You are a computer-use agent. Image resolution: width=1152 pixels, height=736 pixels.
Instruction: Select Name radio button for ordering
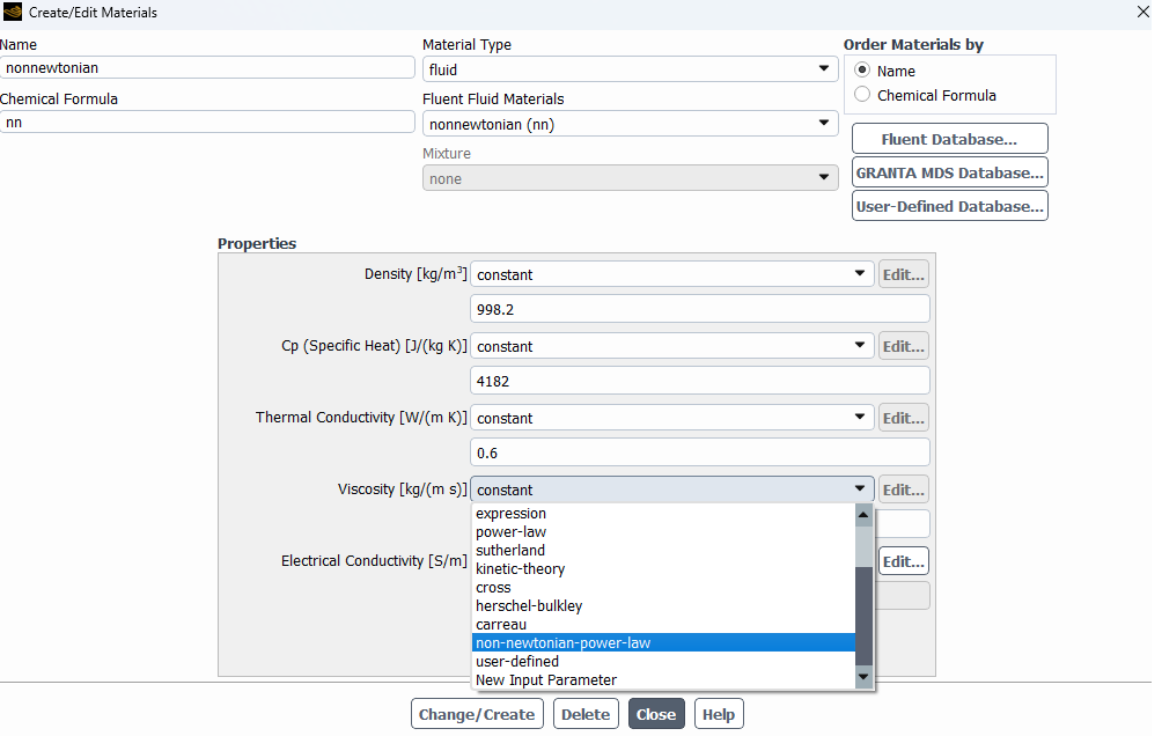click(863, 71)
